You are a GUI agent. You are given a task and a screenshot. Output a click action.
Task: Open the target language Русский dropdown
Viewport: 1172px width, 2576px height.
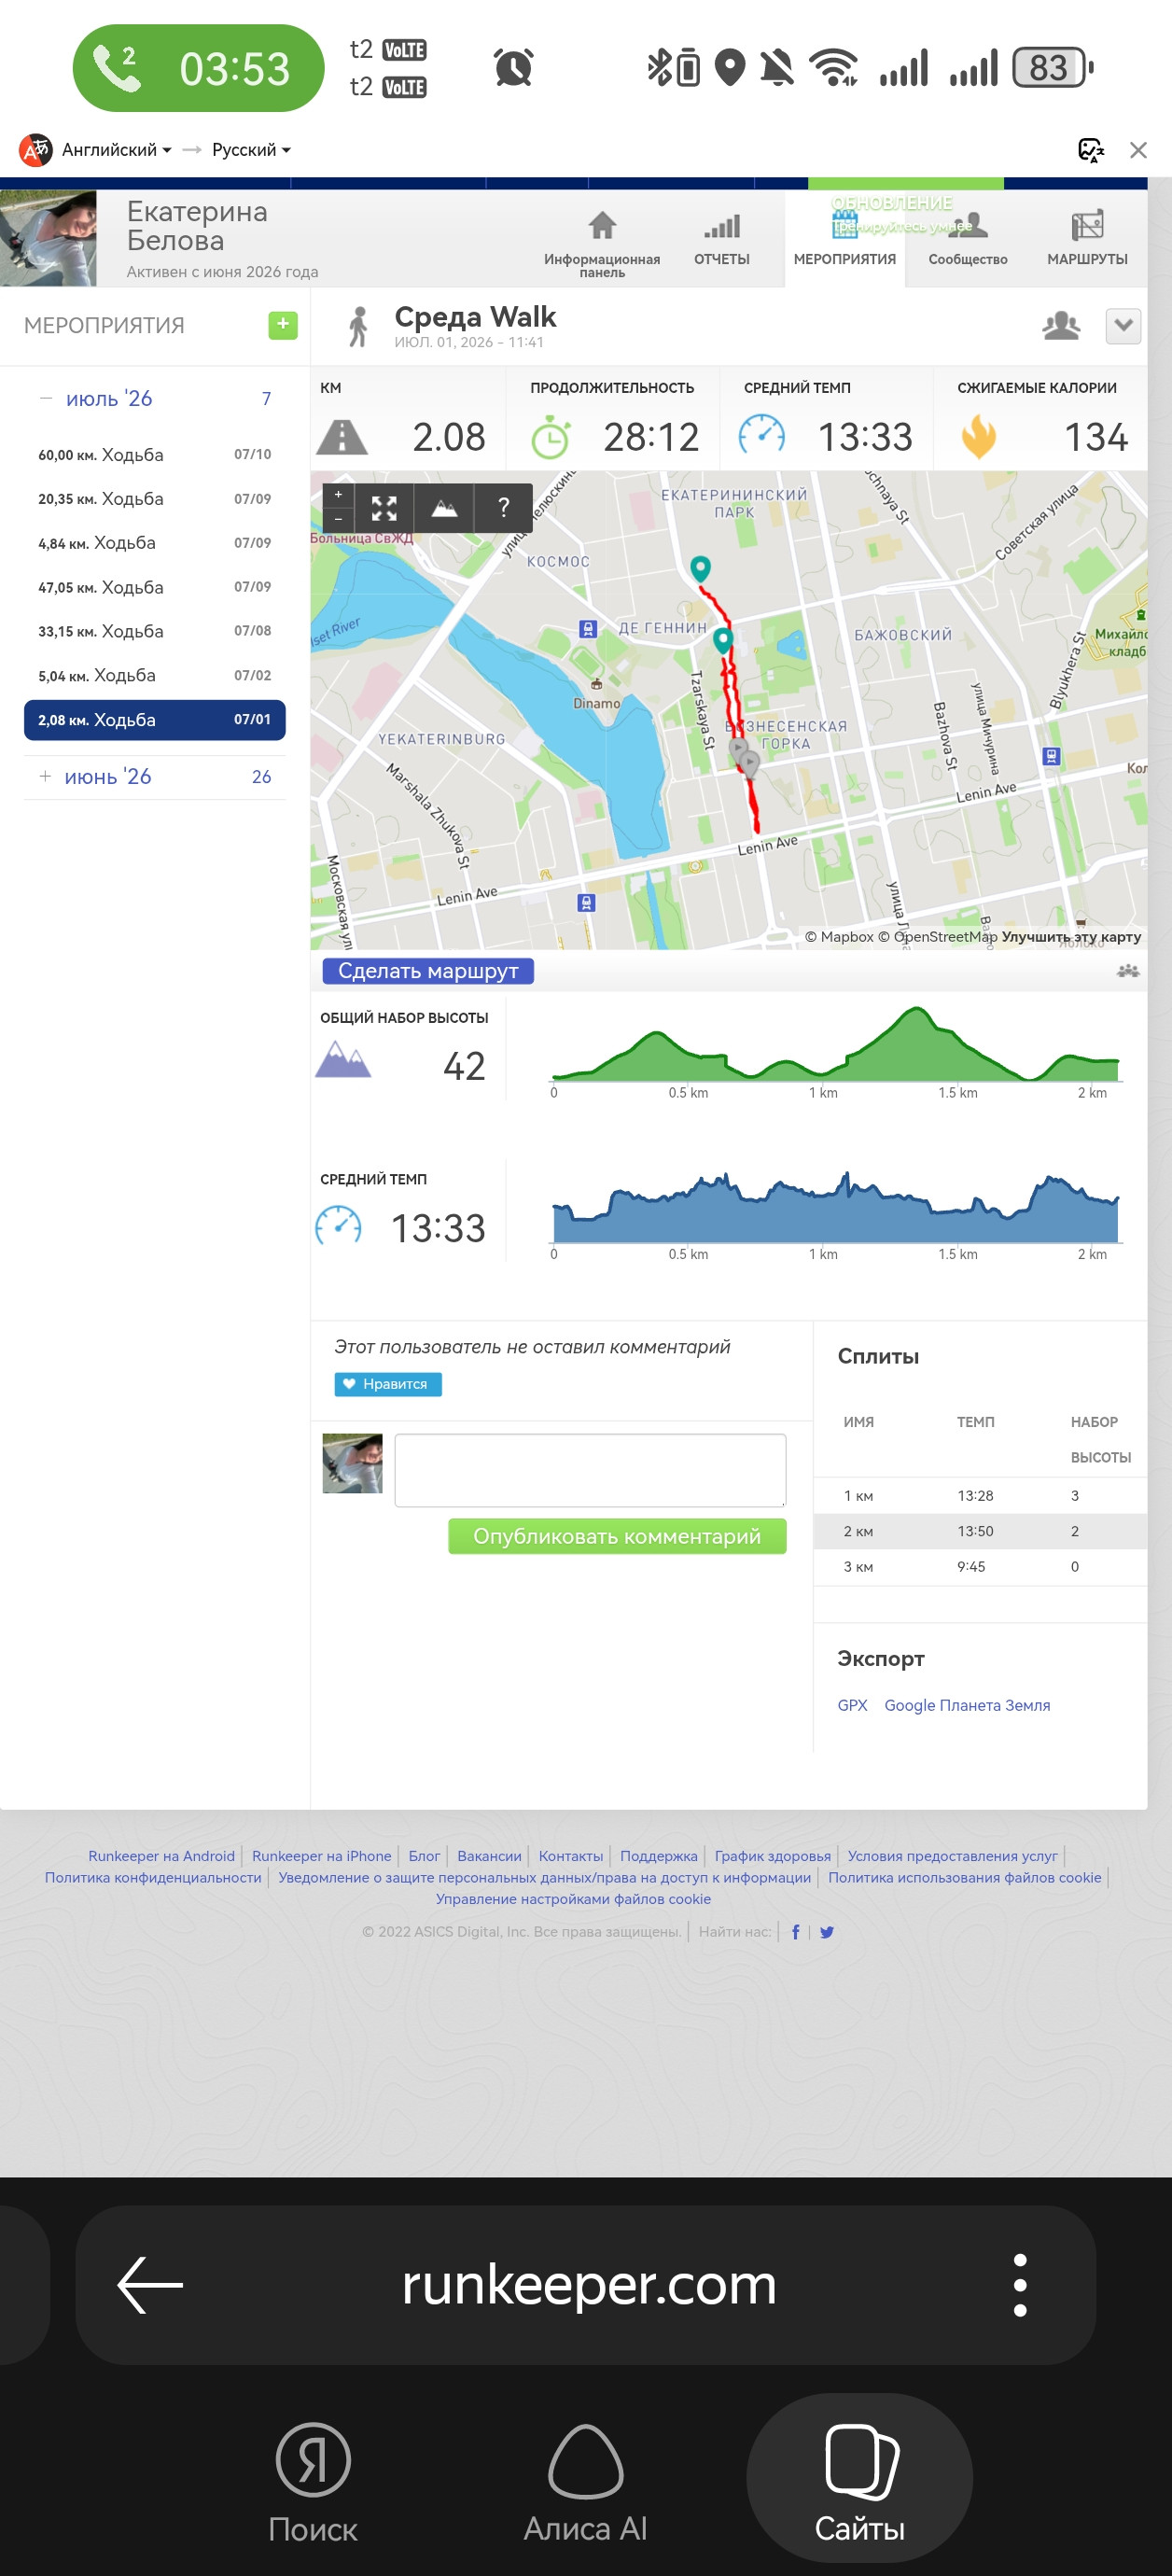point(251,150)
